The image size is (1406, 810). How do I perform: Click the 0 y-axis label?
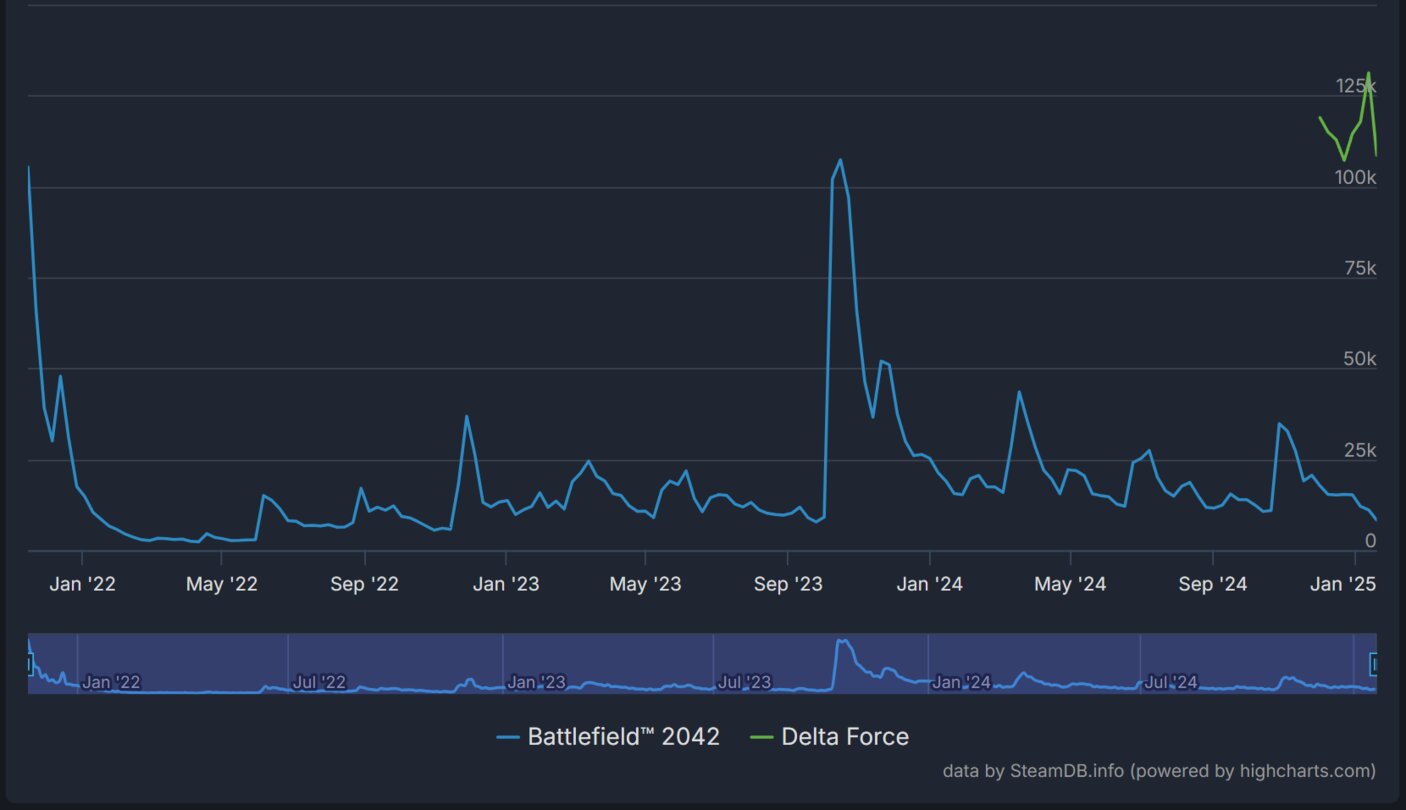pos(1370,541)
